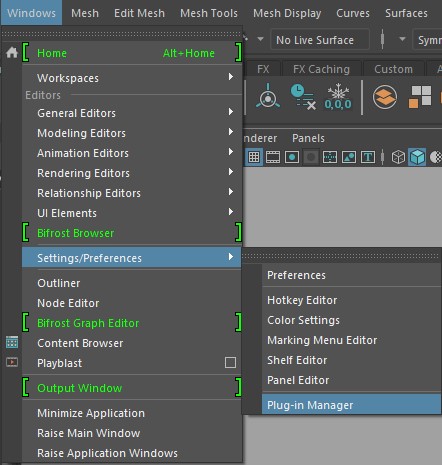This screenshot has width=442, height=465.
Task: Open Bifrost Browser menu entry
Action: [132, 233]
